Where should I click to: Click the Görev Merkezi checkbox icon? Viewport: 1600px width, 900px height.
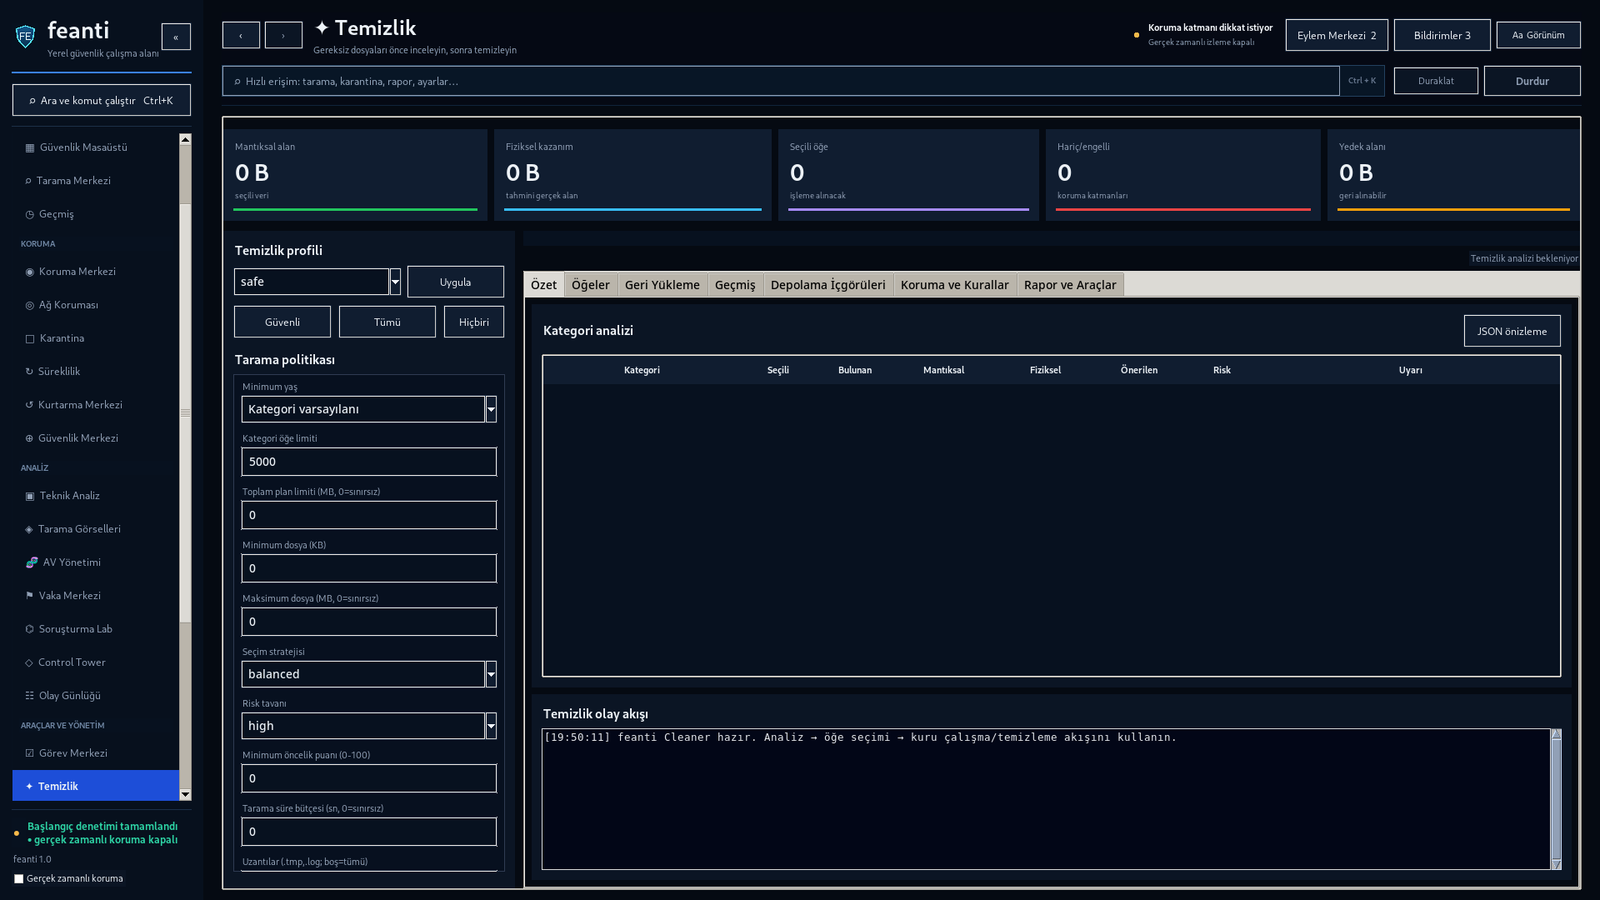click(30, 754)
